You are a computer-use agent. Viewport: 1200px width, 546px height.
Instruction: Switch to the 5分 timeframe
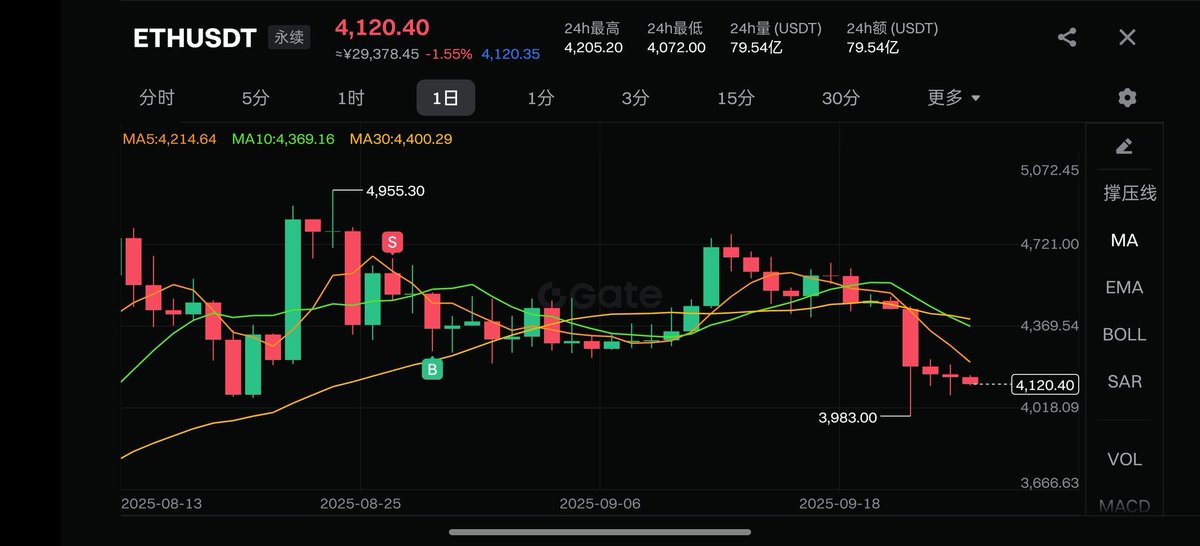point(255,98)
